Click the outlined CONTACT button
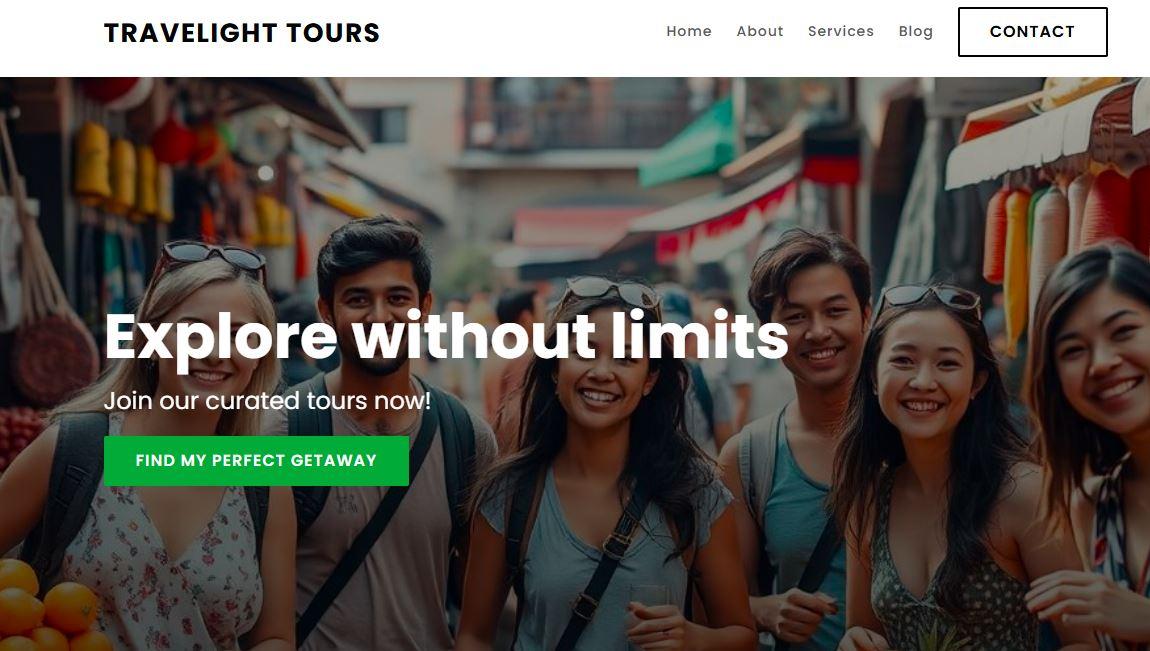1150x651 pixels. 1033,32
